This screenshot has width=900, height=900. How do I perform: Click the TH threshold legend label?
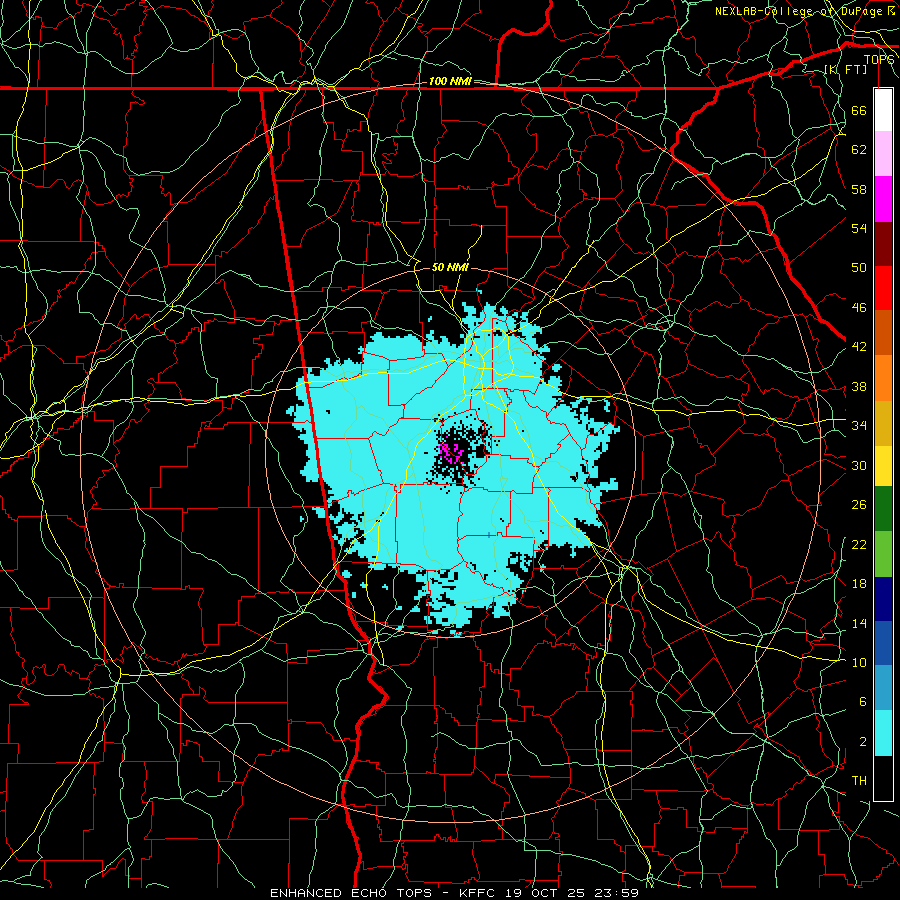coord(859,781)
